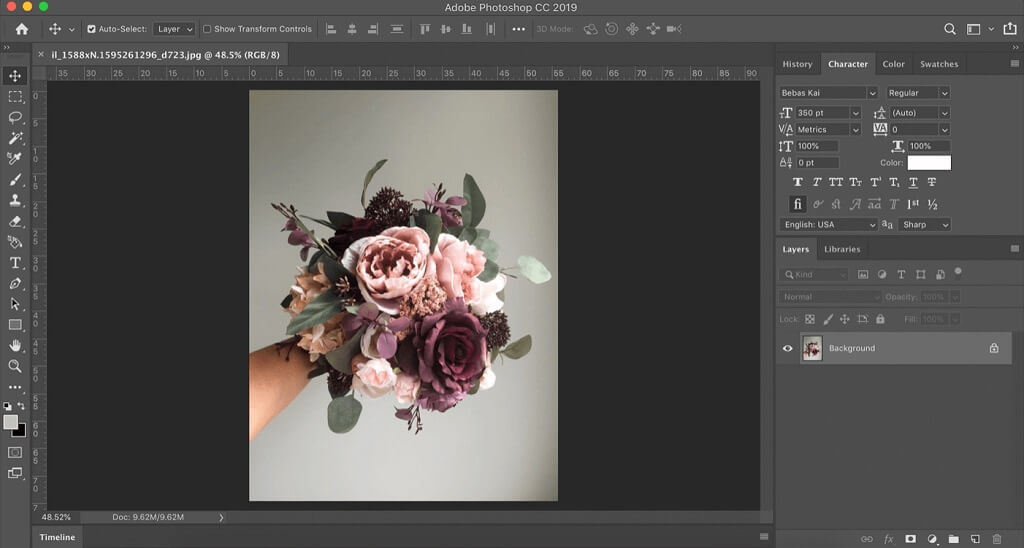The width and height of the screenshot is (1024, 548).
Task: Select the Rectangle shape tool
Action: [x=14, y=325]
